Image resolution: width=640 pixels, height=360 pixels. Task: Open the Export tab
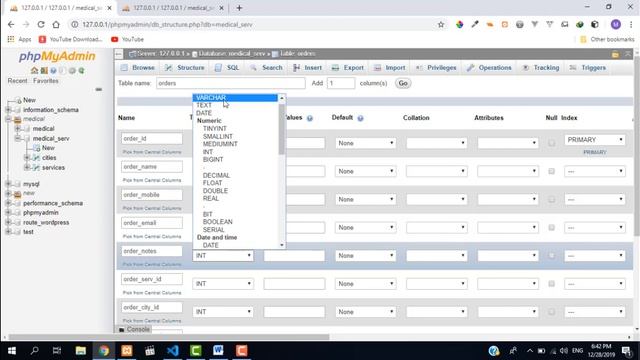point(348,68)
